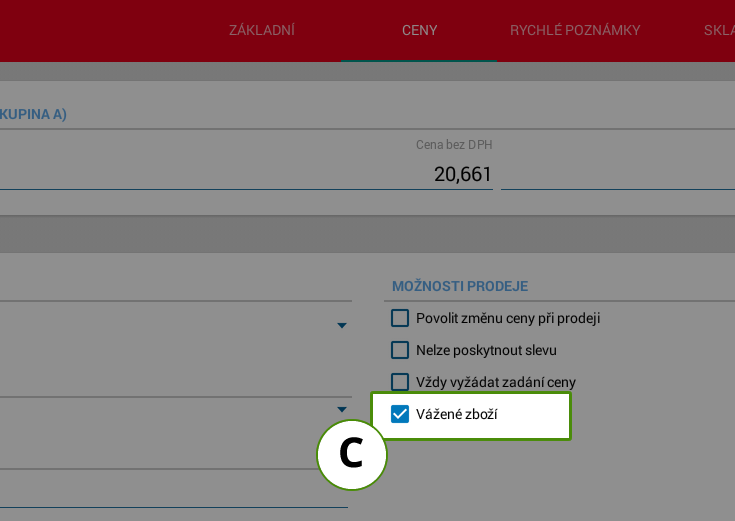Select the CENY tab

[x=420, y=30]
